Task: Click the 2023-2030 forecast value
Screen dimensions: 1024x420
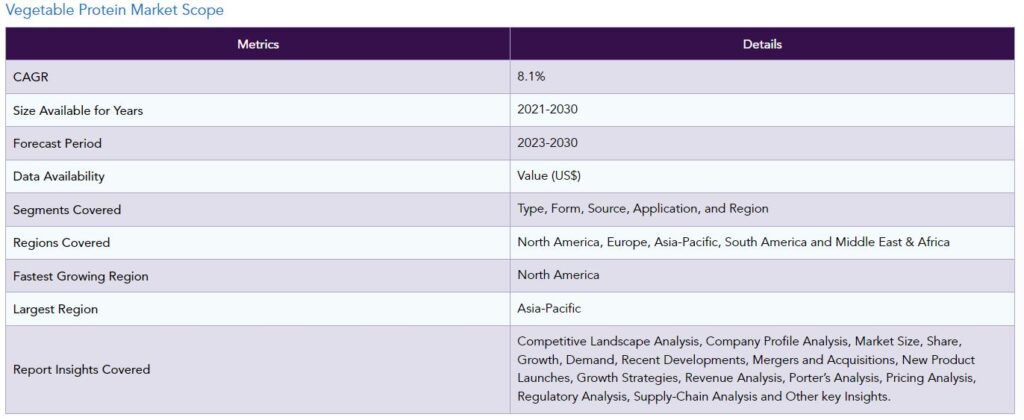Action: pos(547,143)
